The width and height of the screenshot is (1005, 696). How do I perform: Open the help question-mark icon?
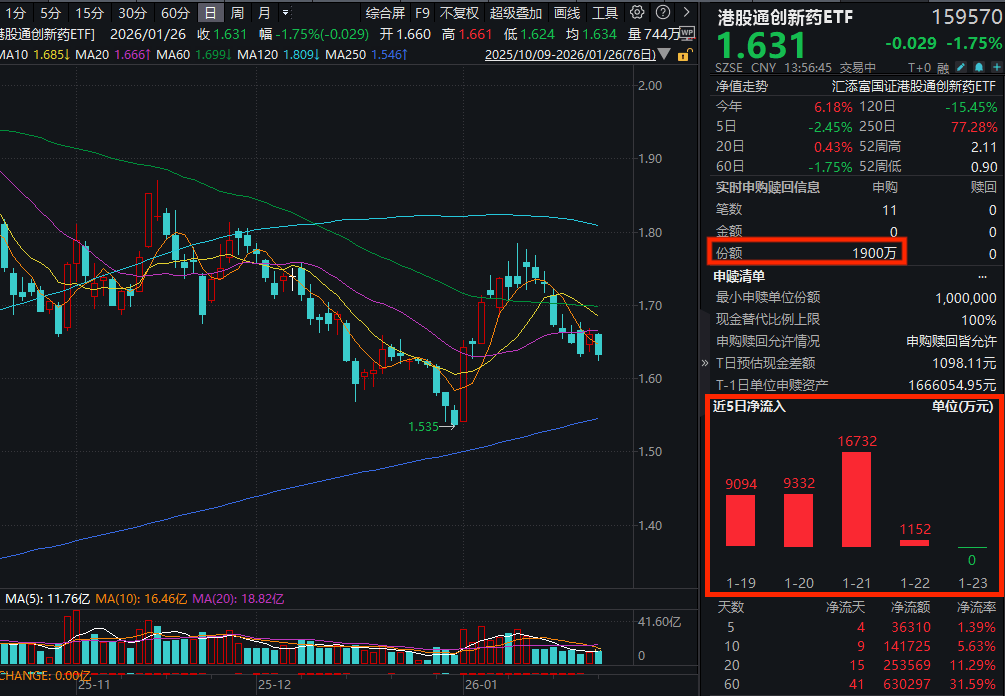click(663, 12)
